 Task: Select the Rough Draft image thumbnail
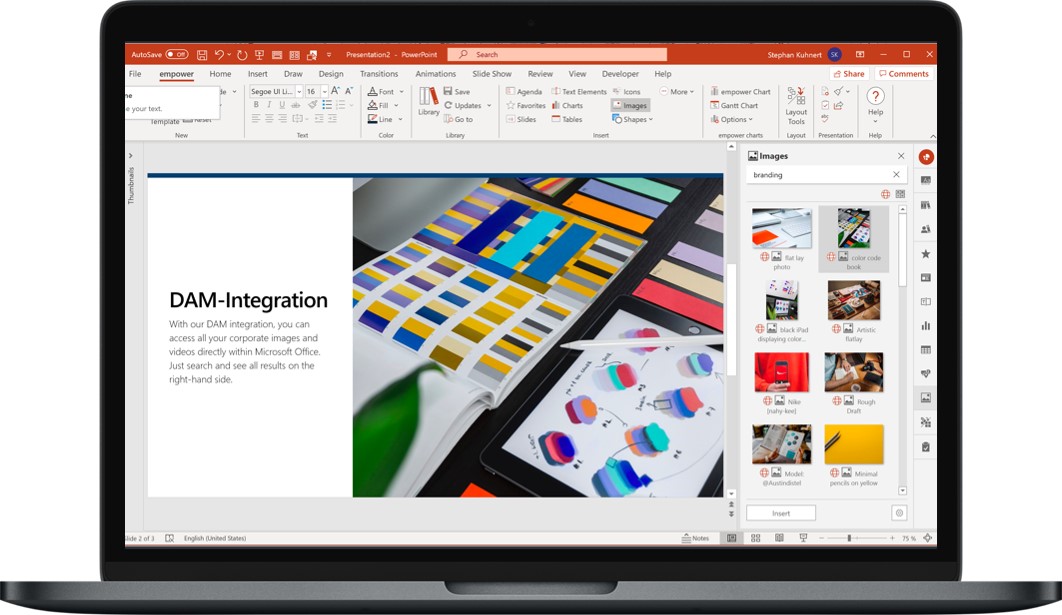point(853,372)
